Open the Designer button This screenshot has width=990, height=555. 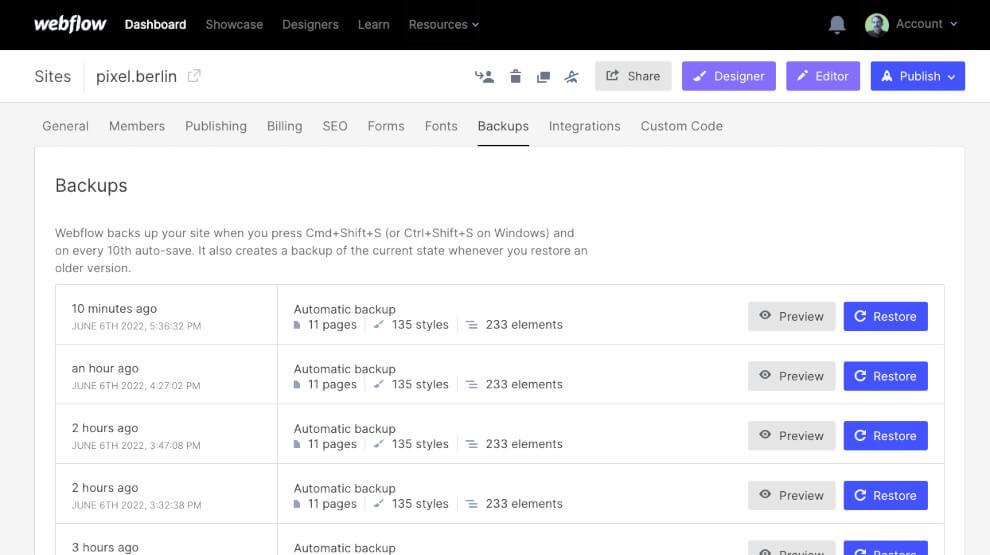[729, 76]
